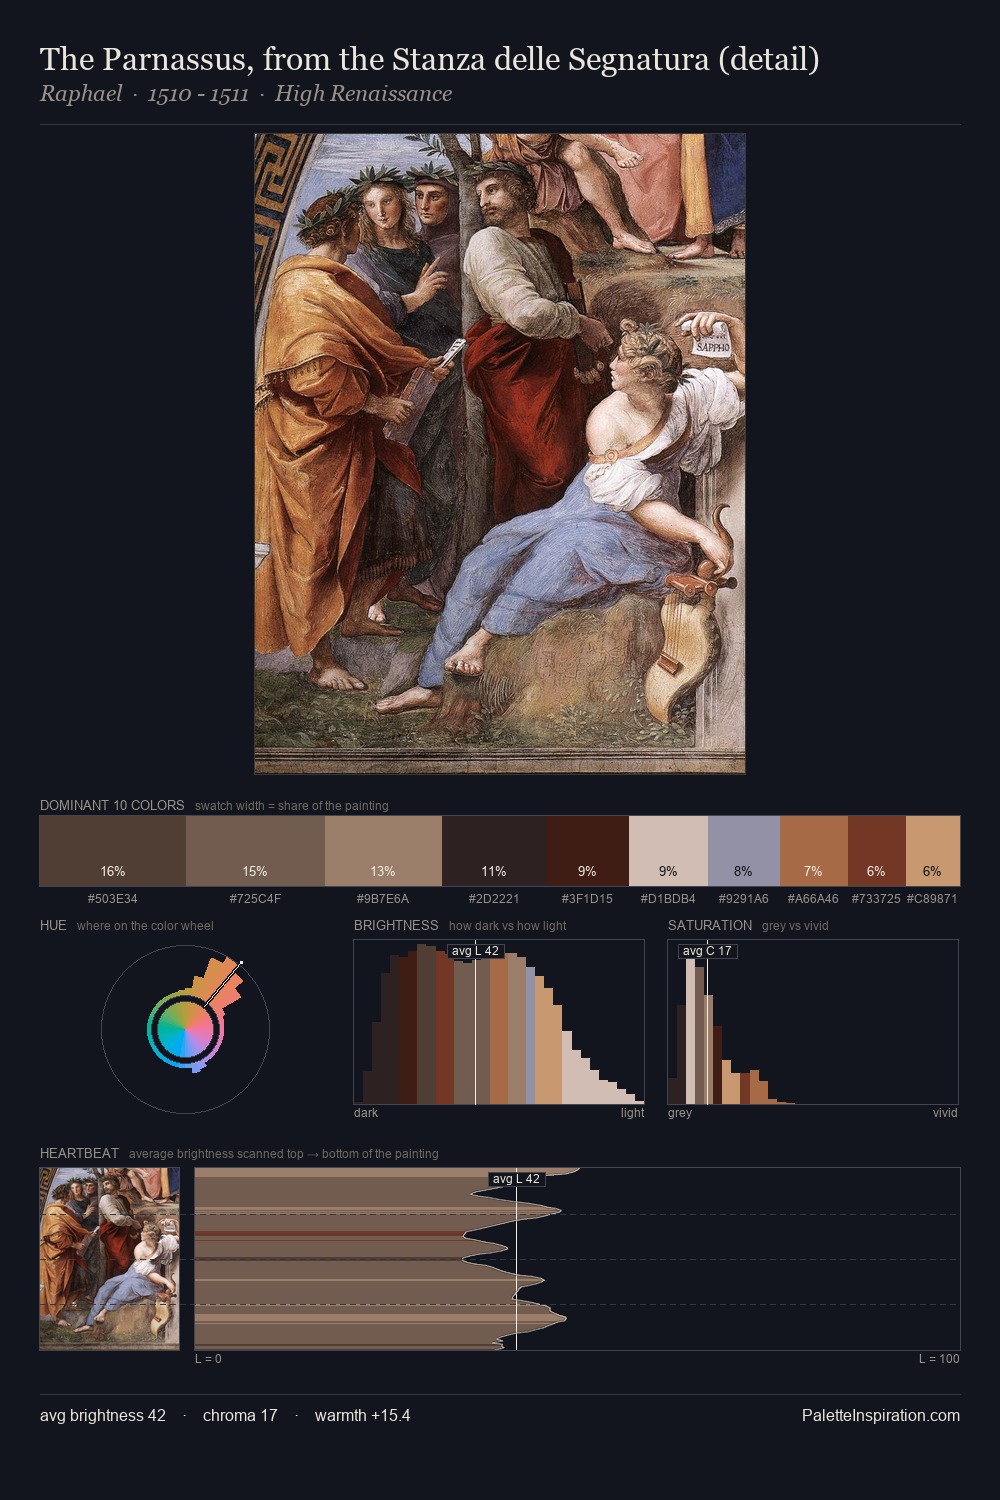The width and height of the screenshot is (1000, 1500).
Task: Click the '#9B7E6A' hex code label
Action: [383, 899]
